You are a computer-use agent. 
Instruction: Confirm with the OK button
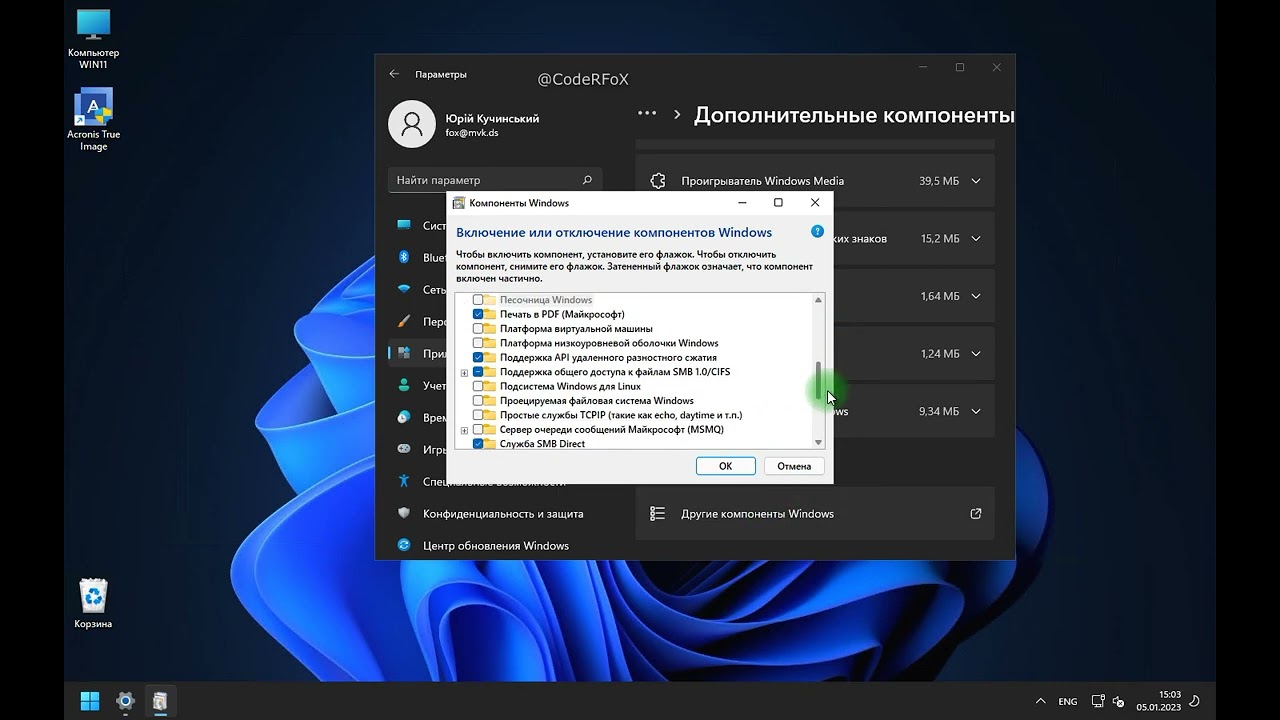click(x=726, y=466)
